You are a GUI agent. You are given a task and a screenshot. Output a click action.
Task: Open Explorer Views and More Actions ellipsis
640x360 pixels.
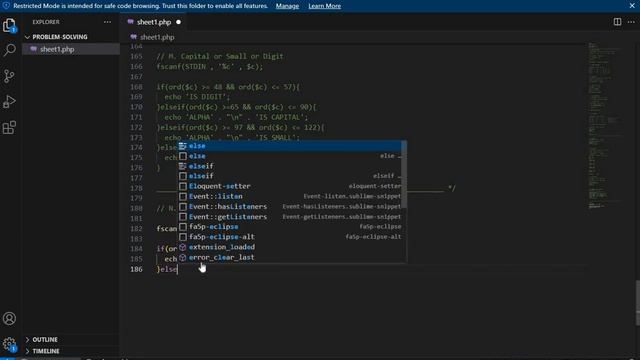(x=107, y=22)
